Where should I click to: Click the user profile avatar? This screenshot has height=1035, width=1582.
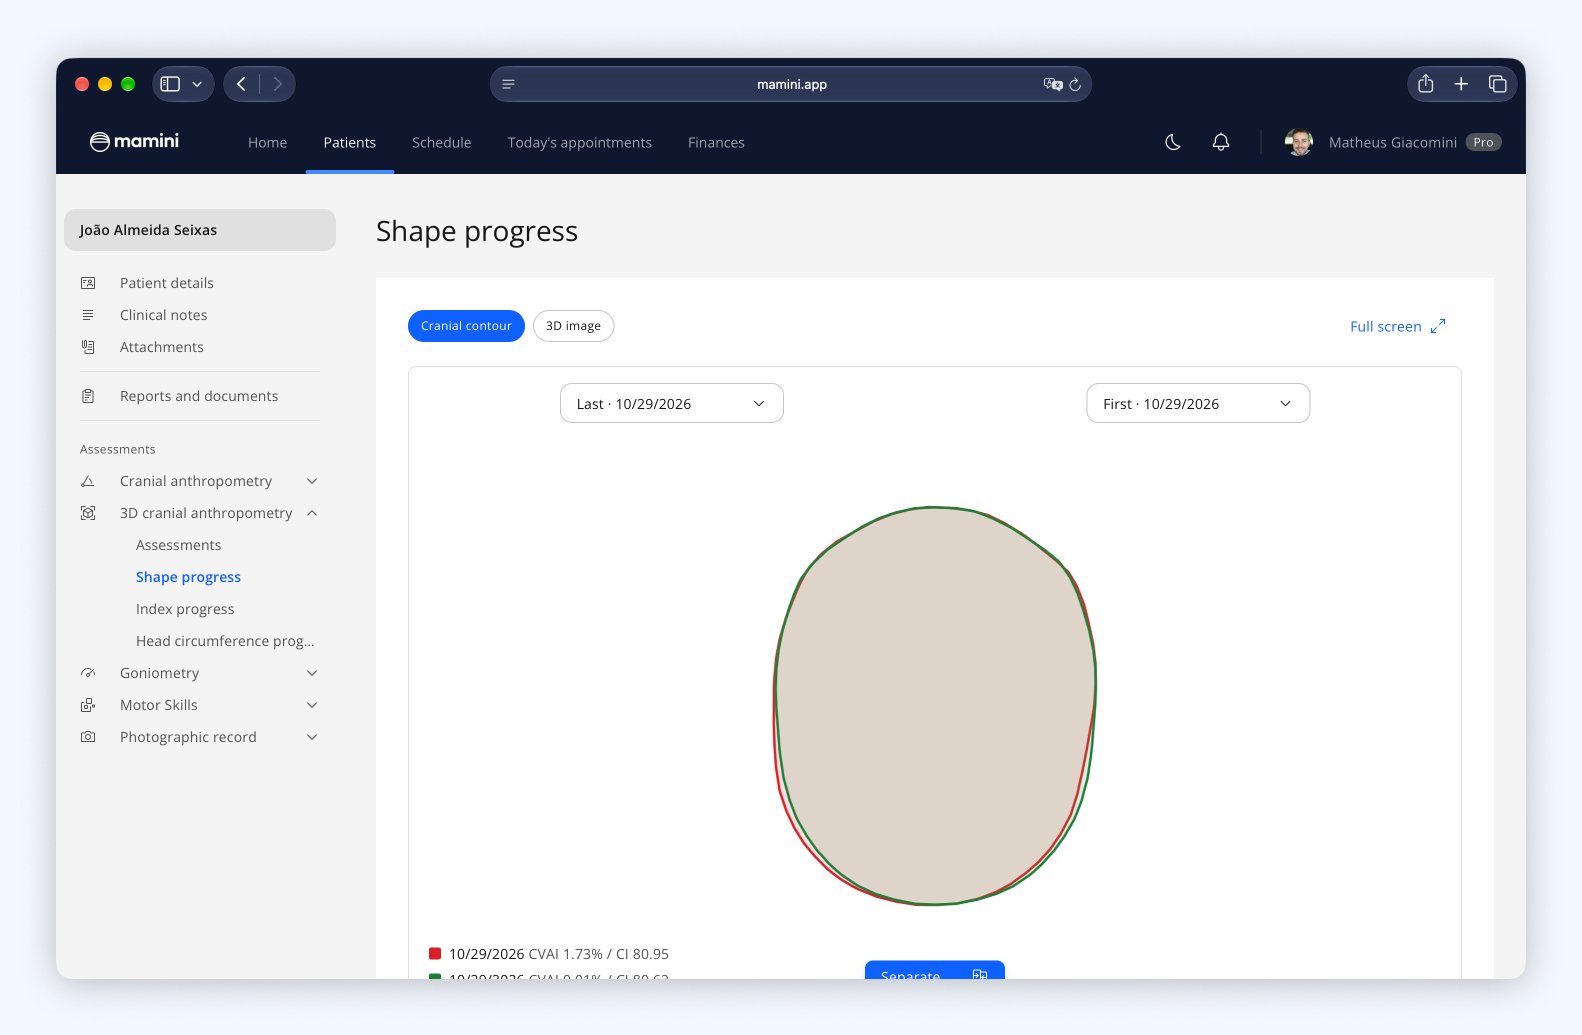(x=1299, y=142)
